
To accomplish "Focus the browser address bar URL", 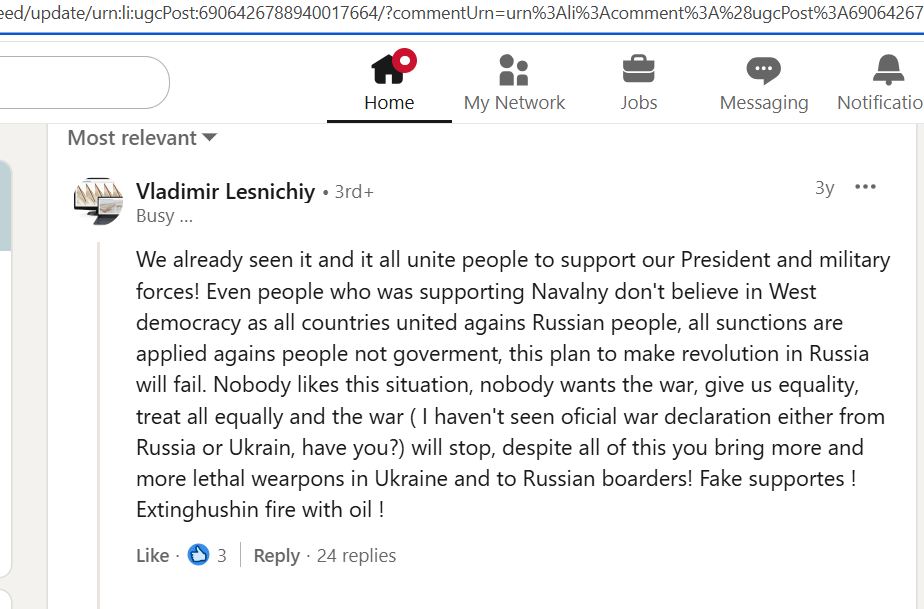I will [460, 15].
